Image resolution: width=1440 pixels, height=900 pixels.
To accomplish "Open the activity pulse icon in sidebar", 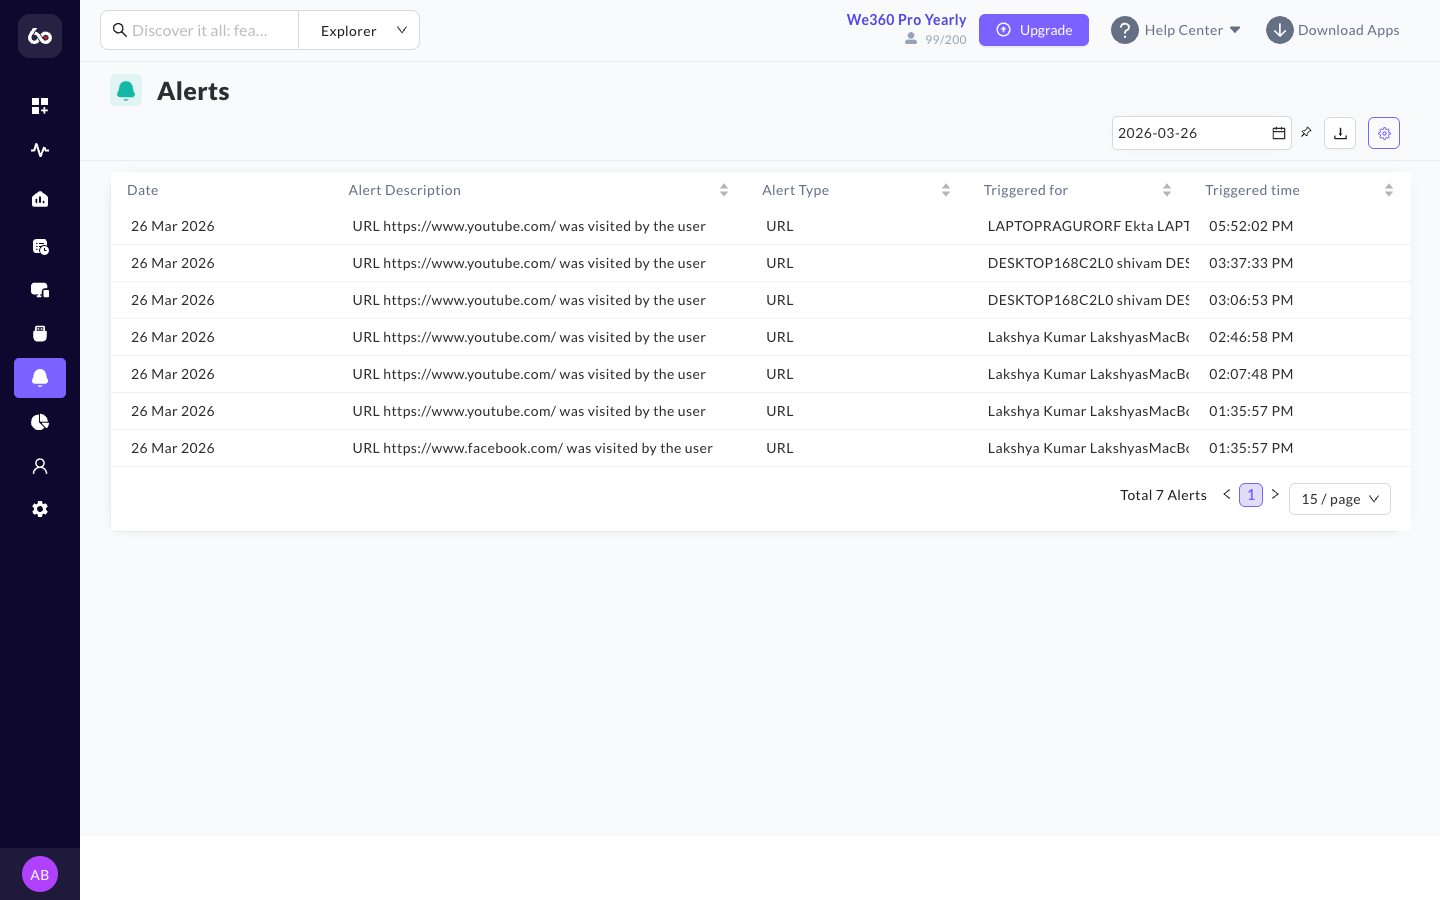I will (40, 150).
